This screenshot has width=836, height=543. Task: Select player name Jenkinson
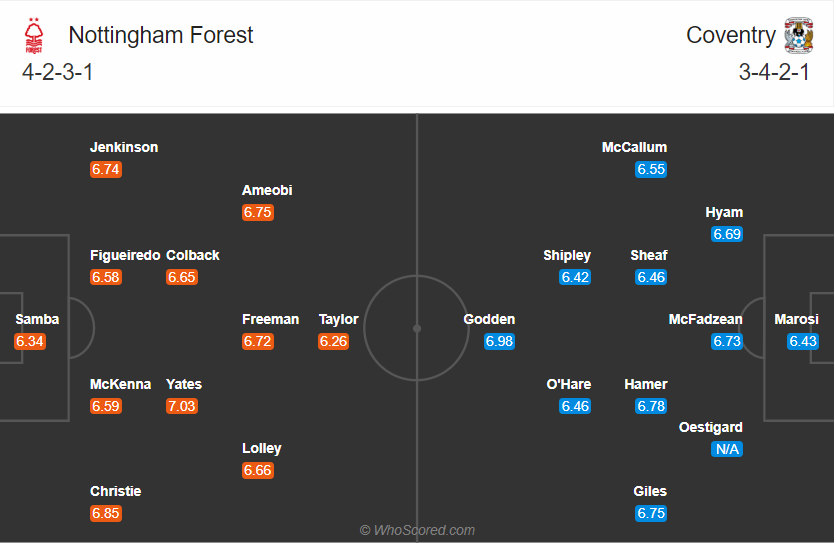[x=124, y=147]
